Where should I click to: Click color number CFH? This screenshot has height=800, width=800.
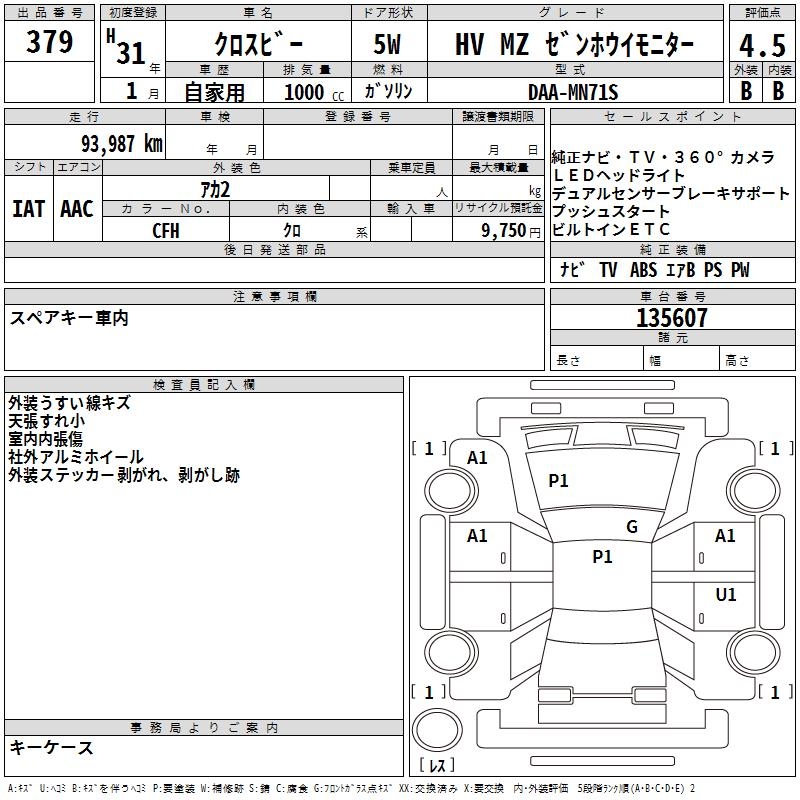[166, 231]
